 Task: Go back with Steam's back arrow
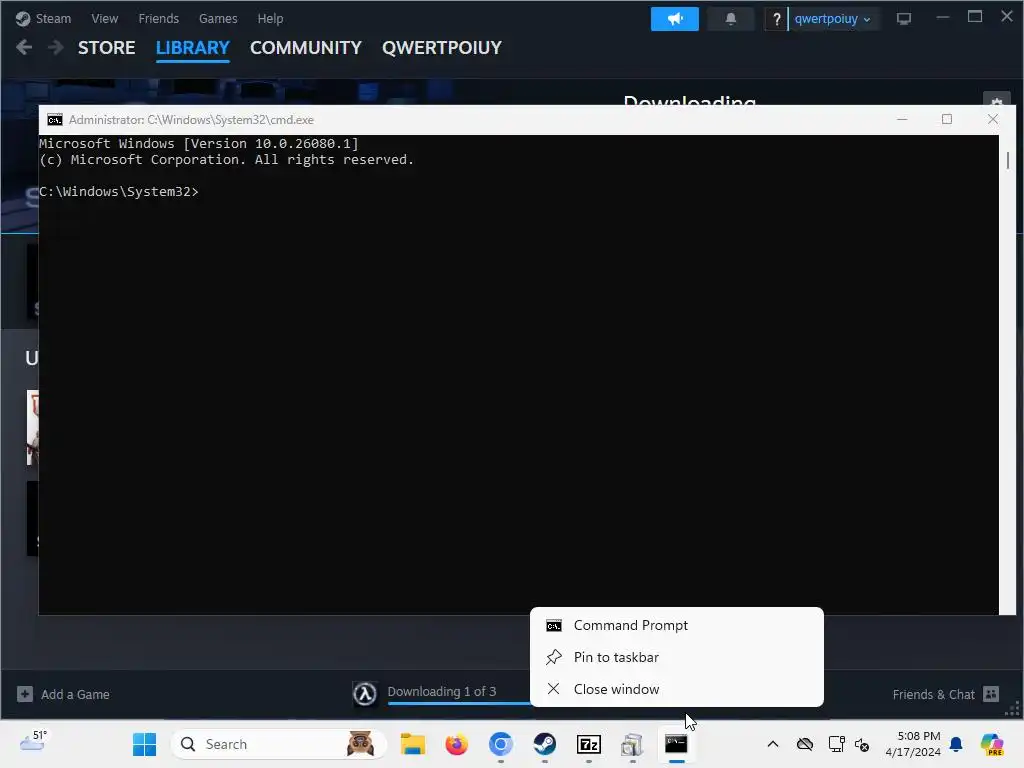pyautogui.click(x=24, y=47)
